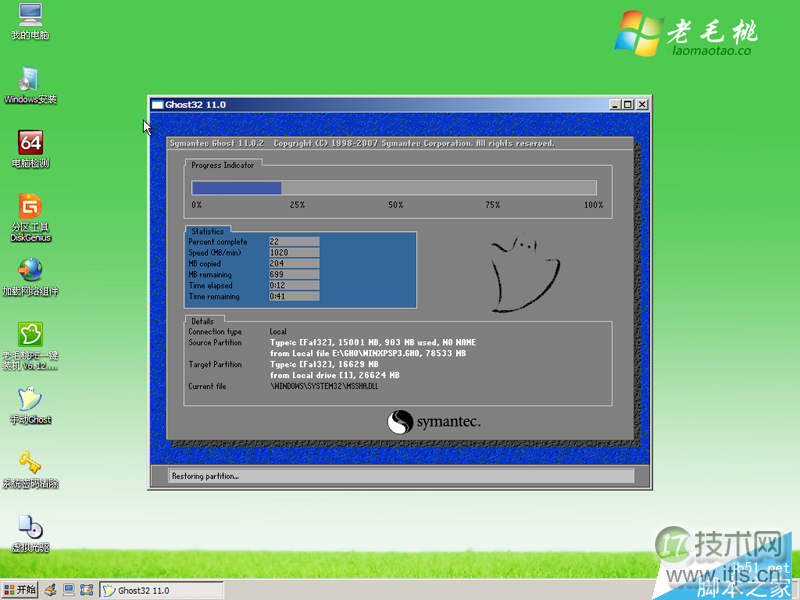Click the Connection type value Local

click(x=278, y=332)
